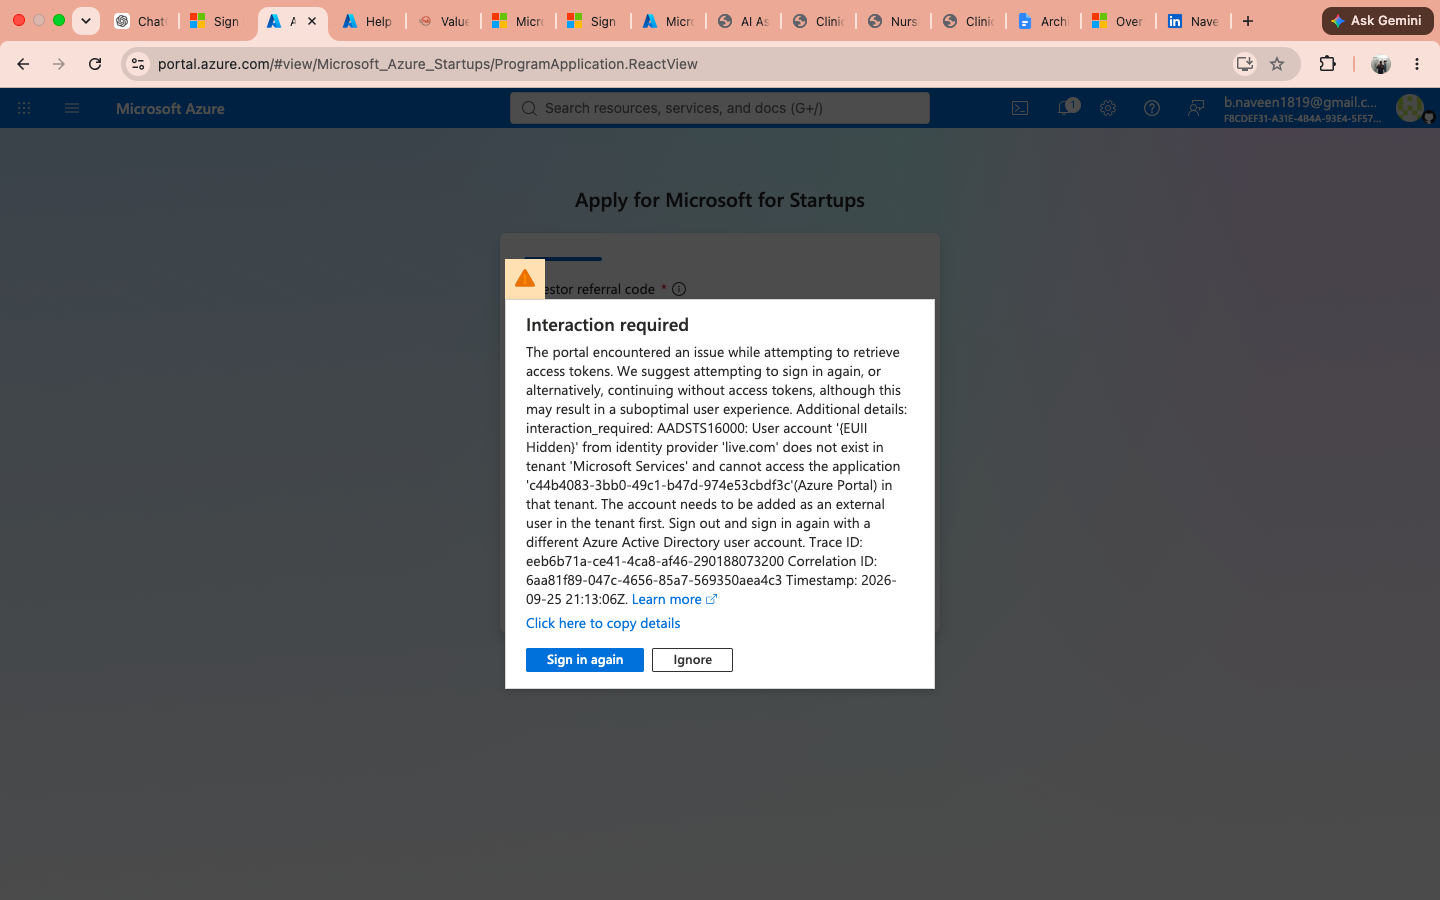This screenshot has width=1440, height=900.
Task: Open the Learn more link
Action: pyautogui.click(x=674, y=599)
